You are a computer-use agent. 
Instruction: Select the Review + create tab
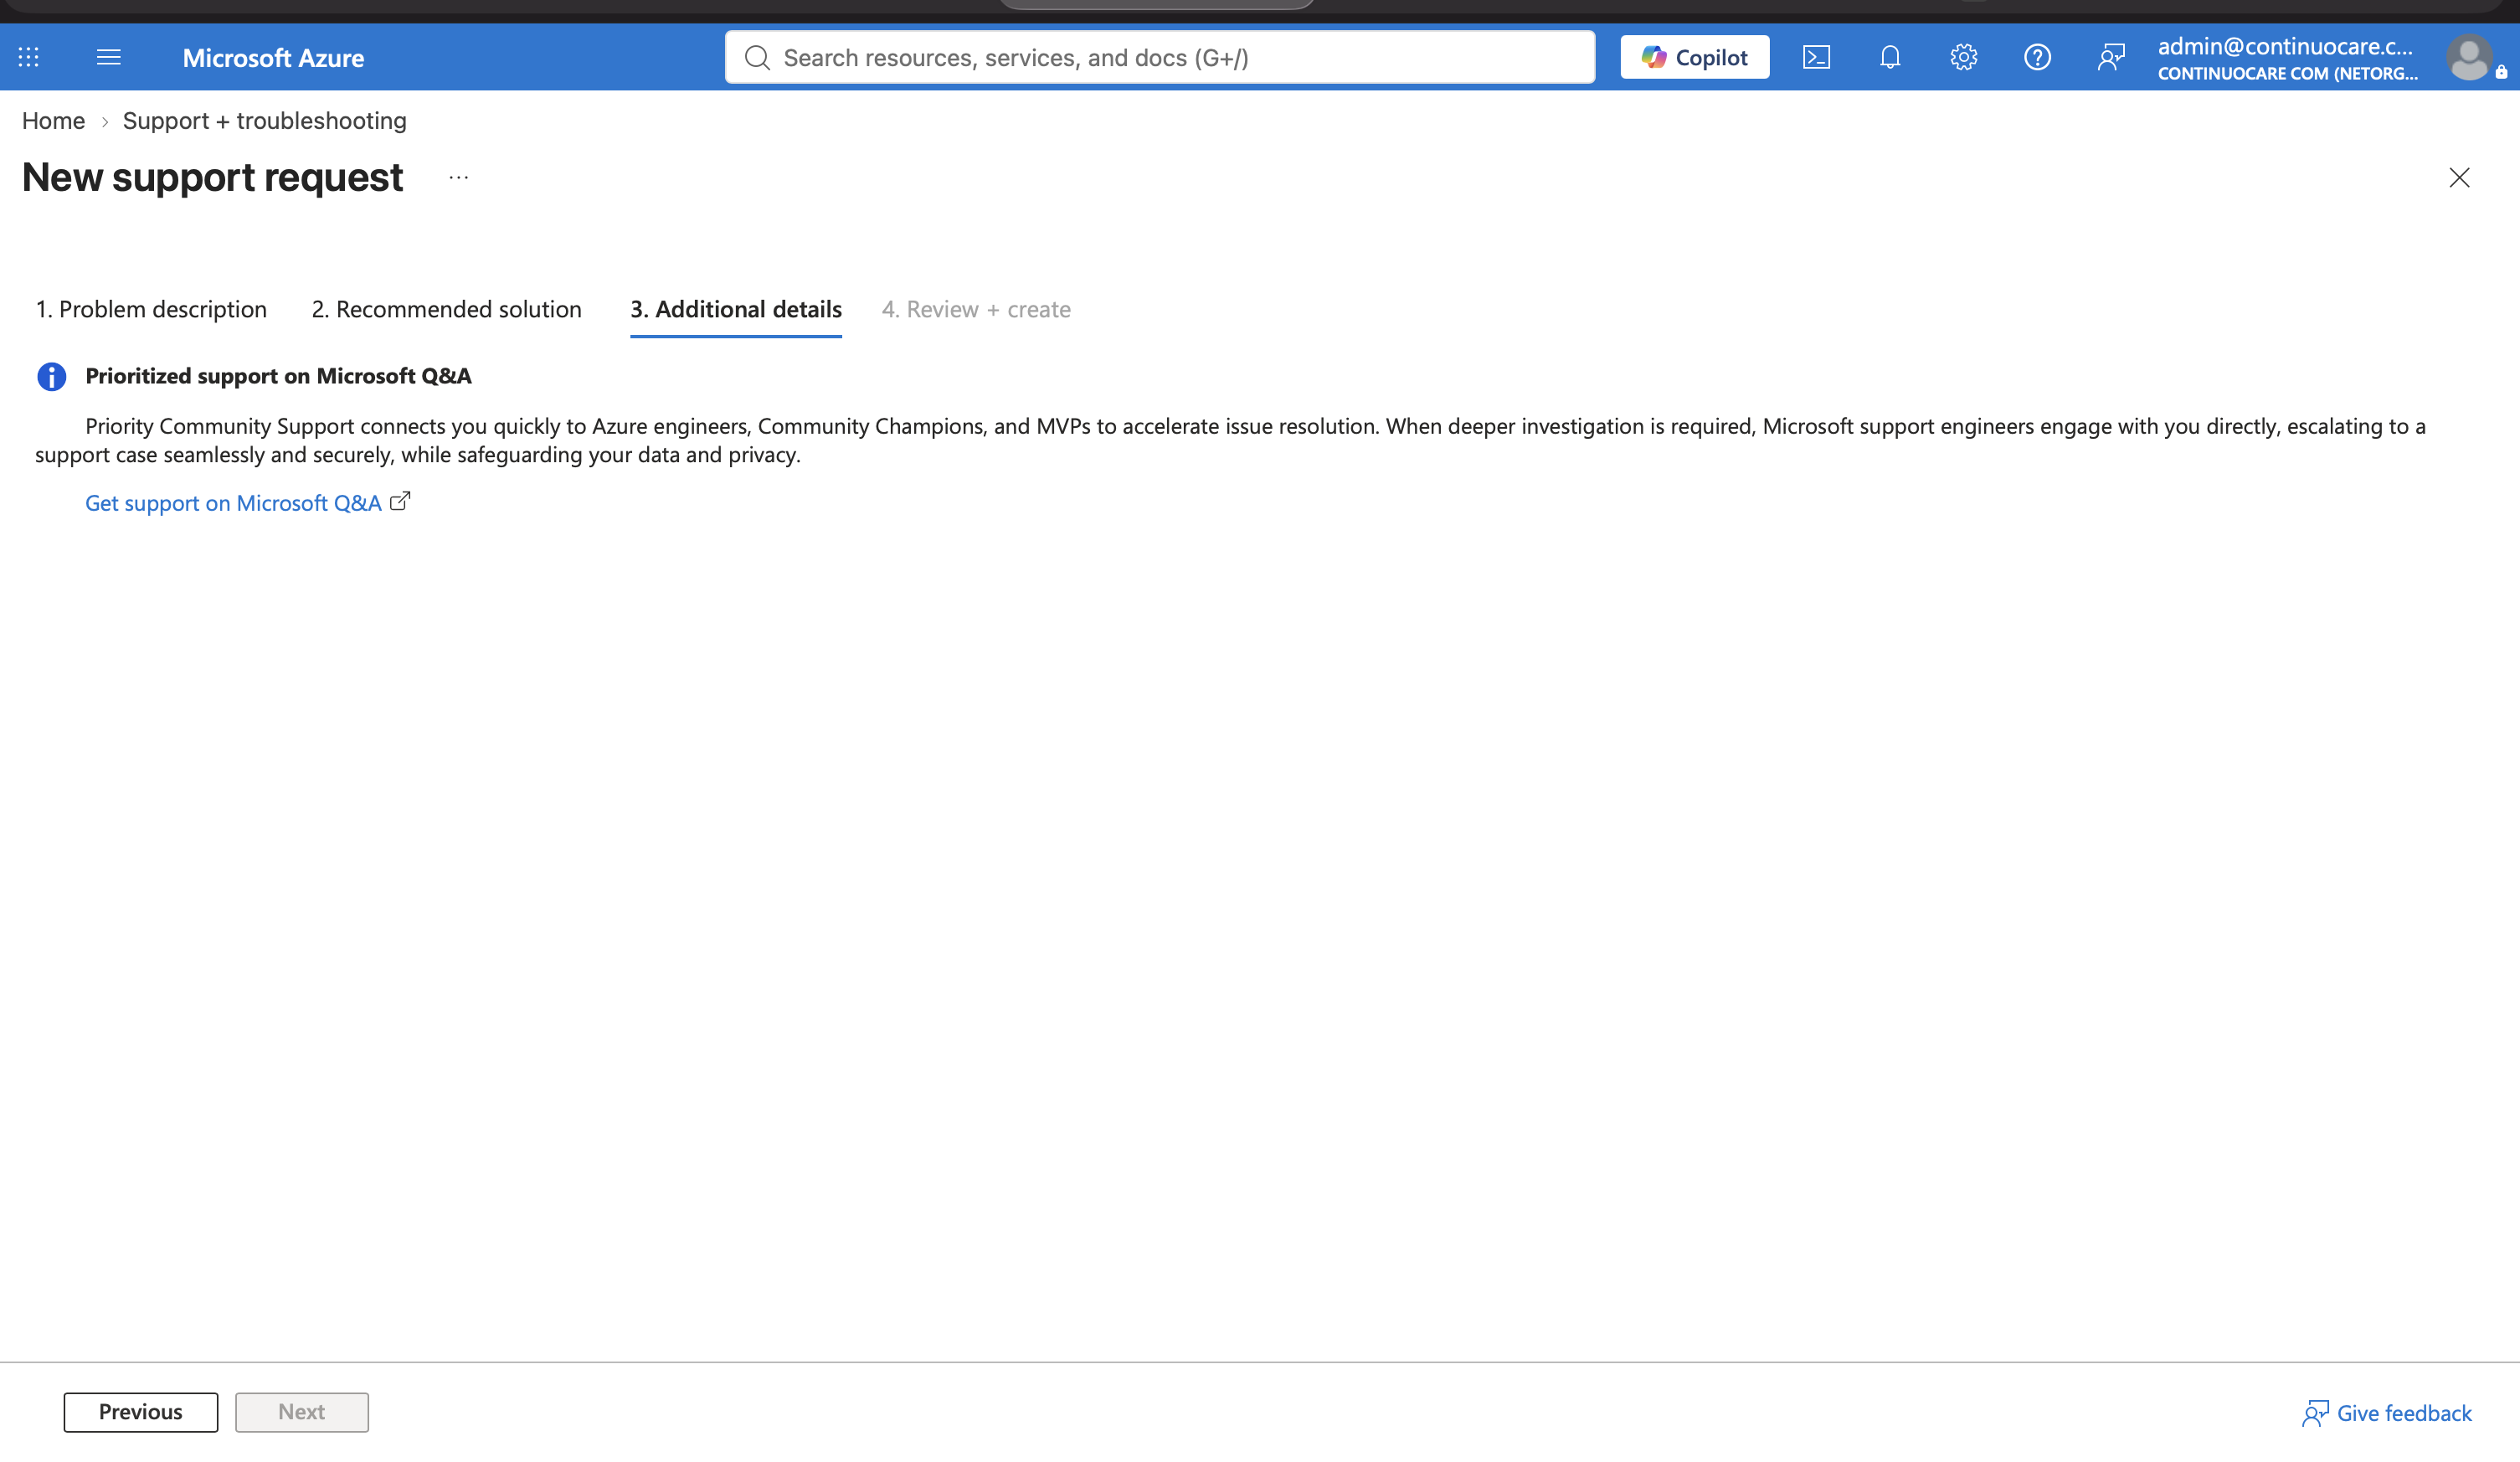tap(976, 309)
